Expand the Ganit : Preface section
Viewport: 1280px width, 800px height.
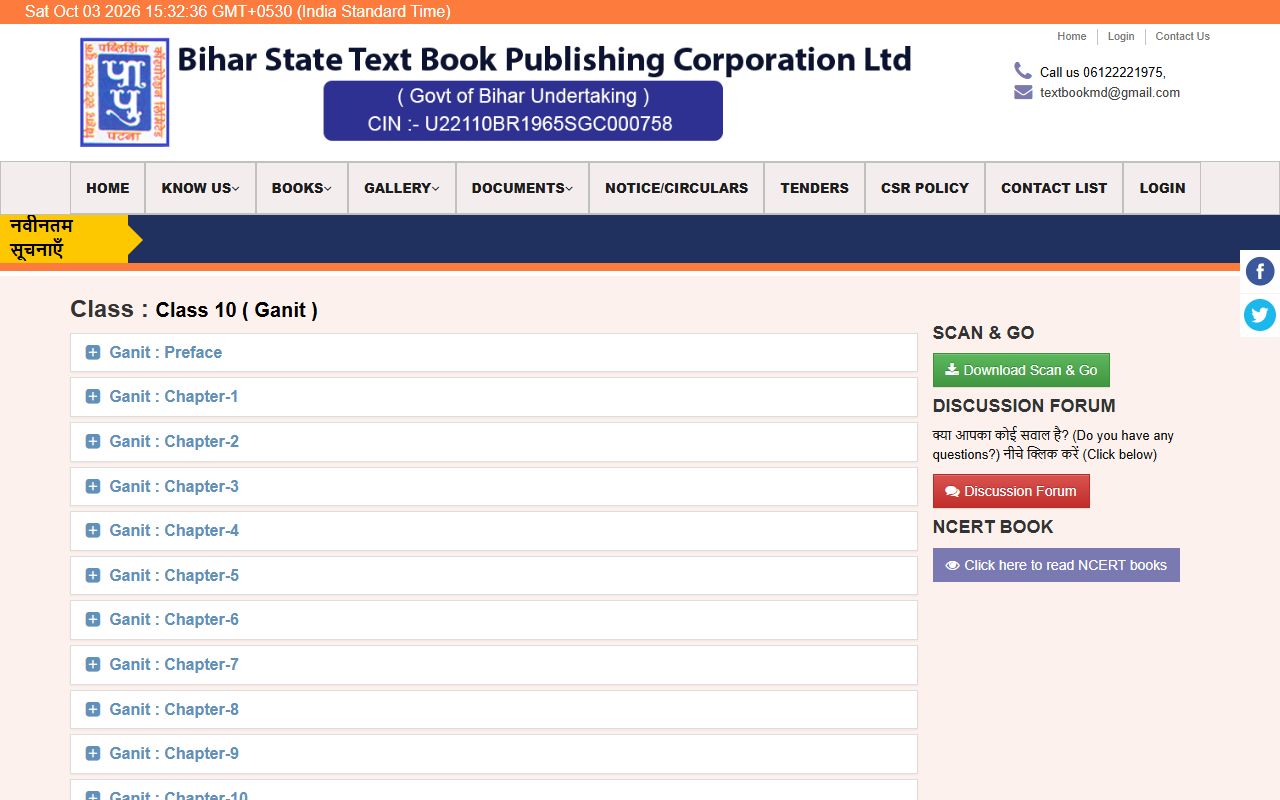(494, 352)
